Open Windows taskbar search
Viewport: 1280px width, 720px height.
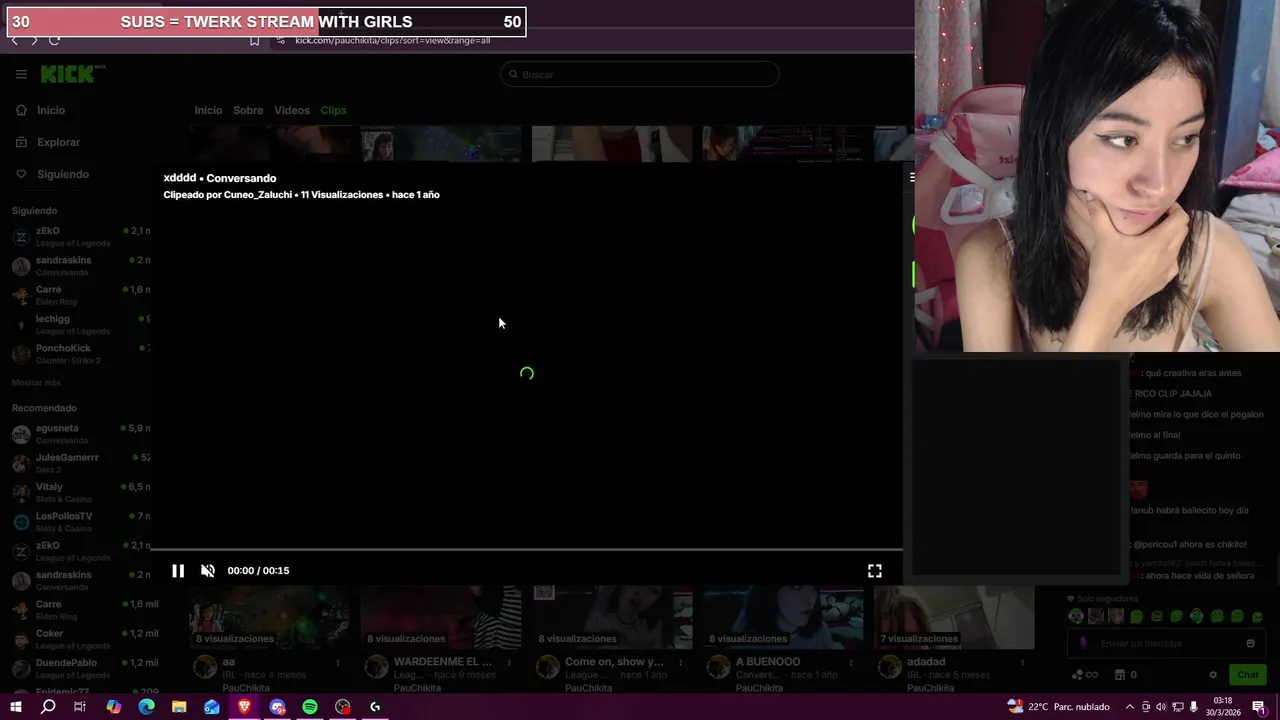click(47, 707)
